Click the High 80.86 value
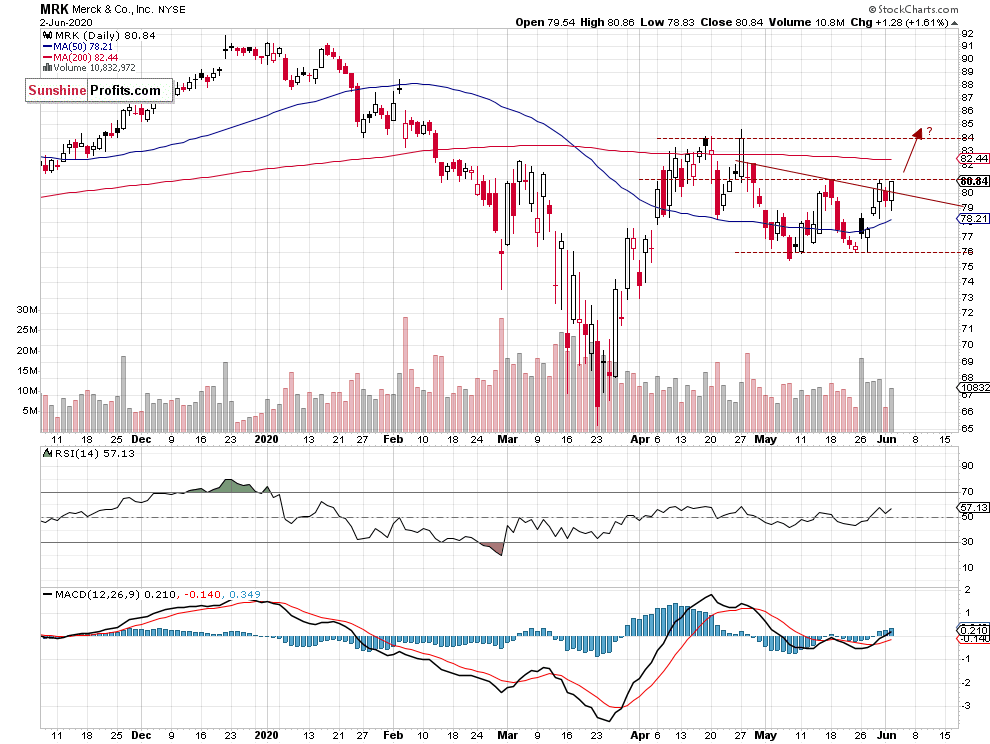 click(607, 23)
